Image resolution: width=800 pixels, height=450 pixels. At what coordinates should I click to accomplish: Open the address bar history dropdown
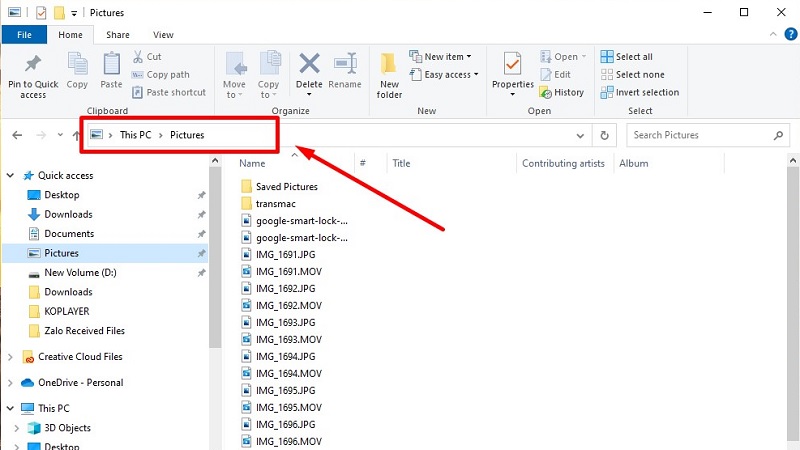pos(580,135)
